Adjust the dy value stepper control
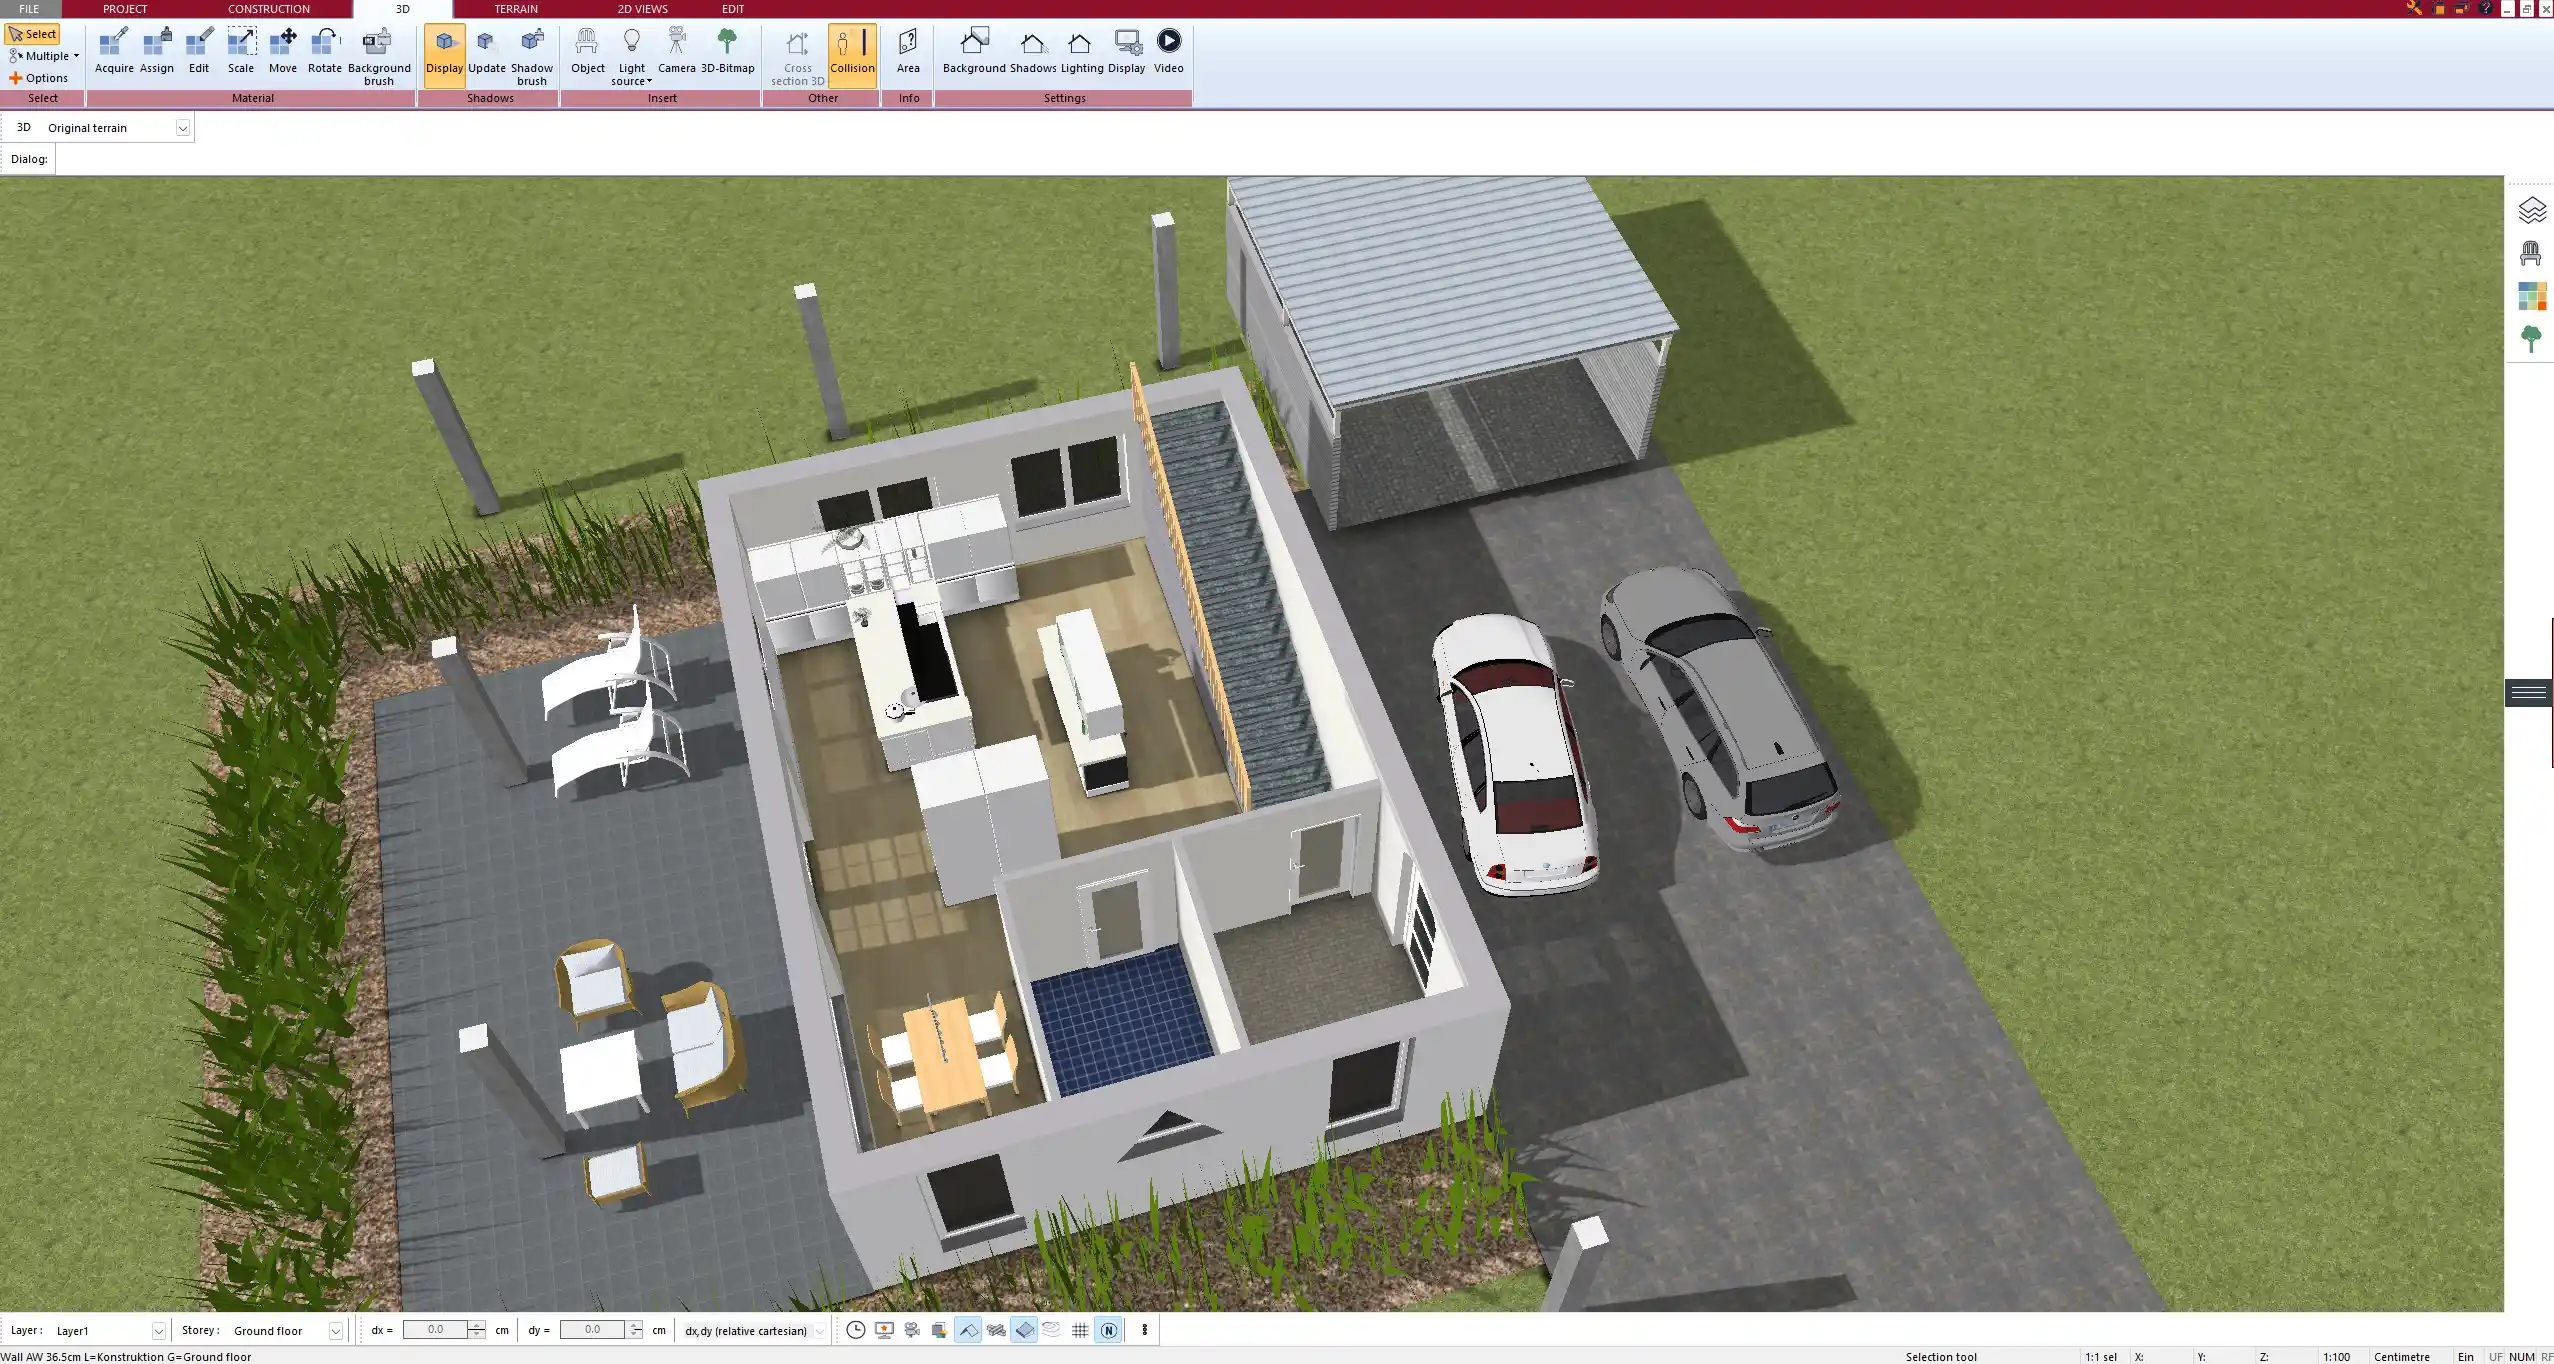The width and height of the screenshot is (2554, 1364). [636, 1330]
